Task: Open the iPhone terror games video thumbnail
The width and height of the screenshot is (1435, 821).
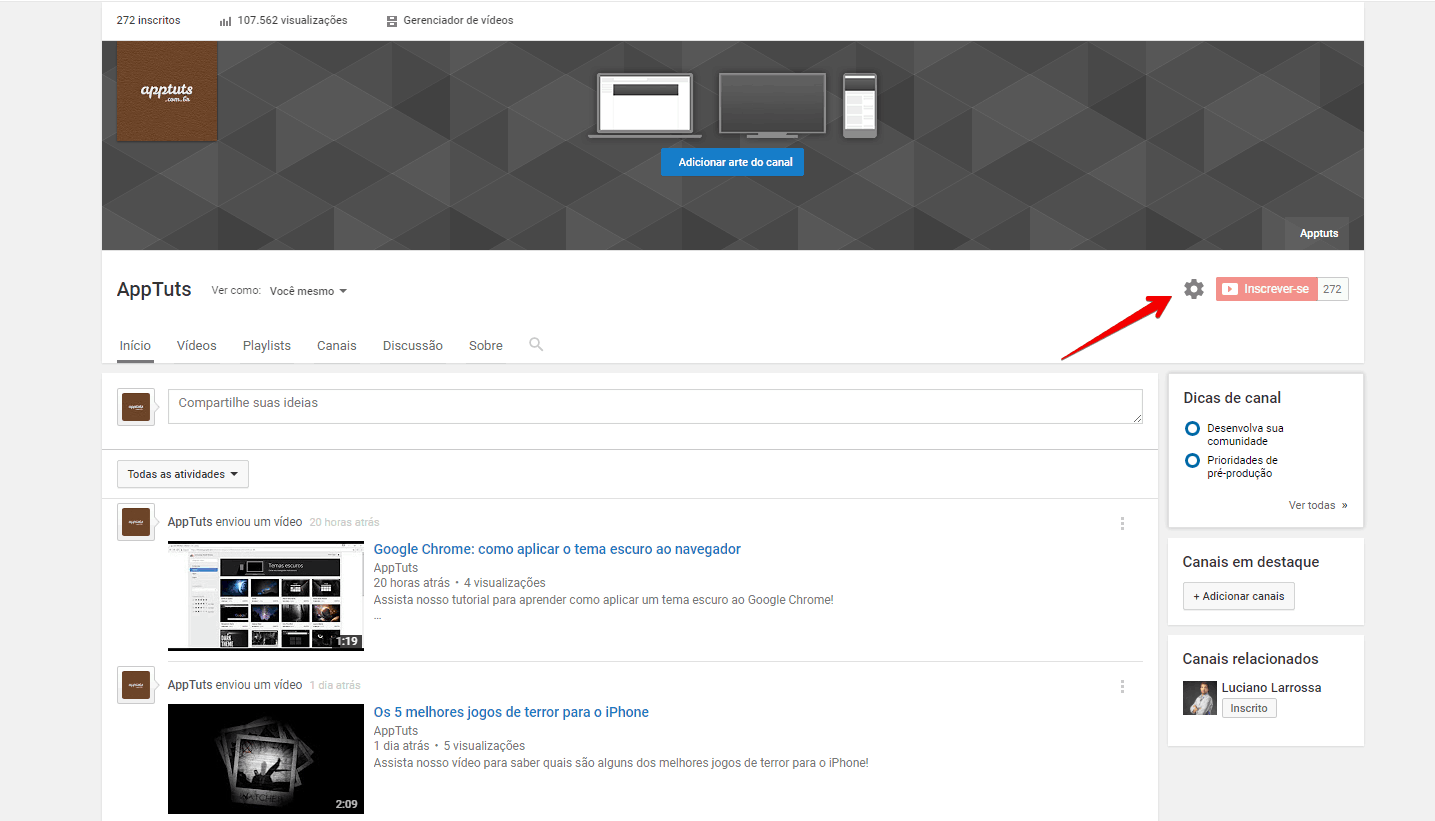Action: 266,759
